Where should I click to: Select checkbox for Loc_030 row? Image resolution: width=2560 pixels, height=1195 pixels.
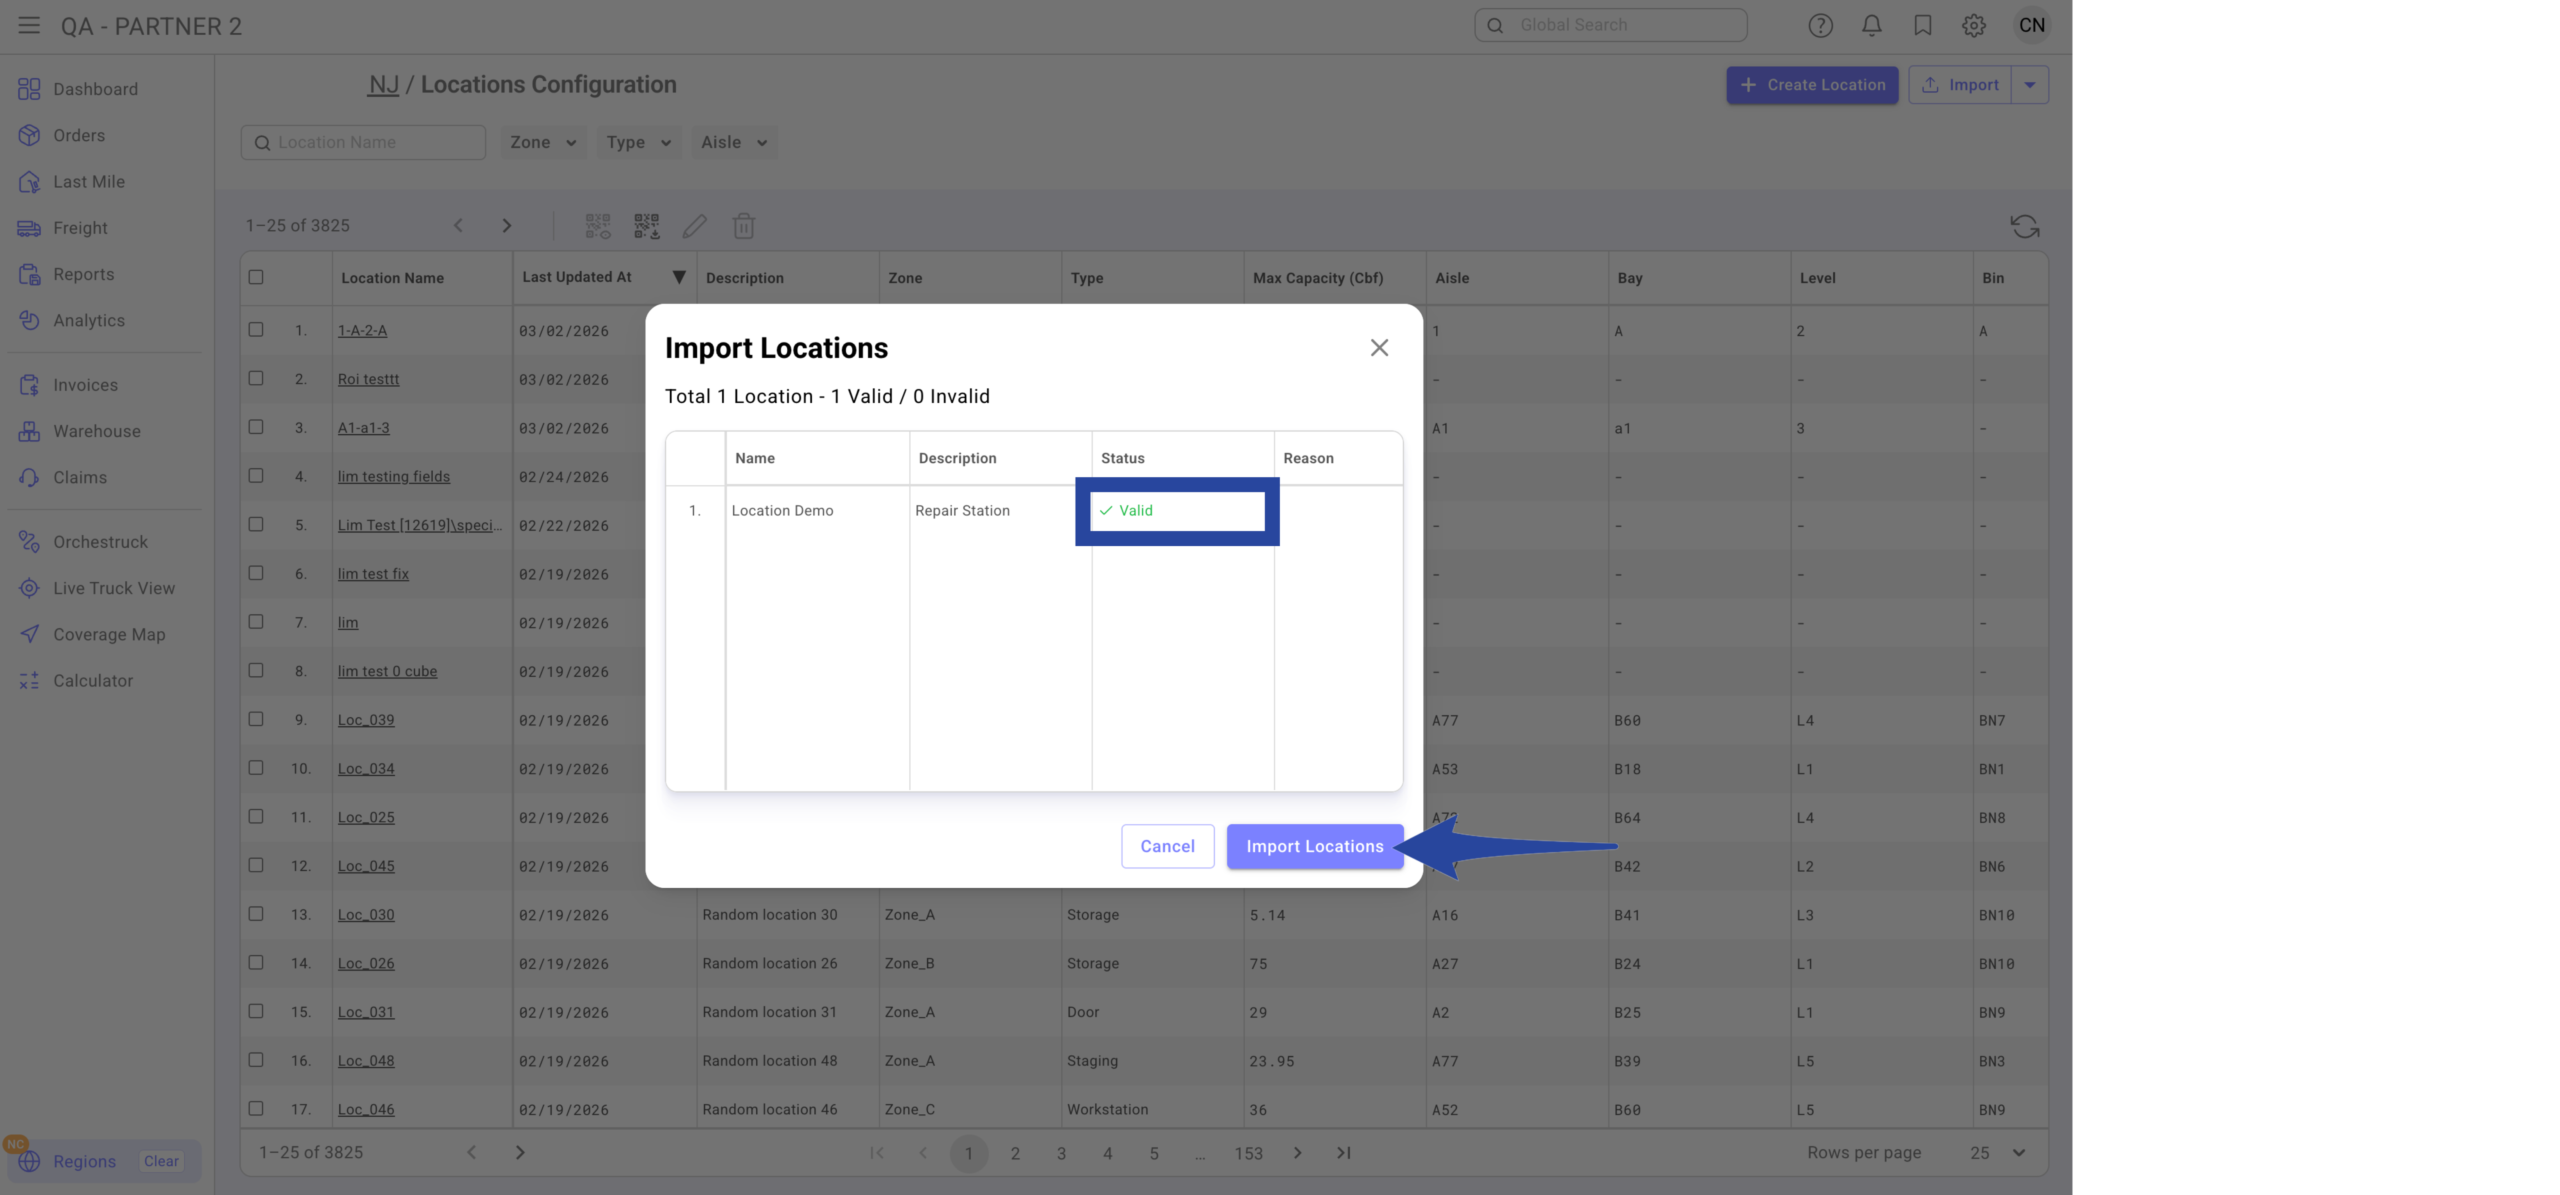[256, 914]
